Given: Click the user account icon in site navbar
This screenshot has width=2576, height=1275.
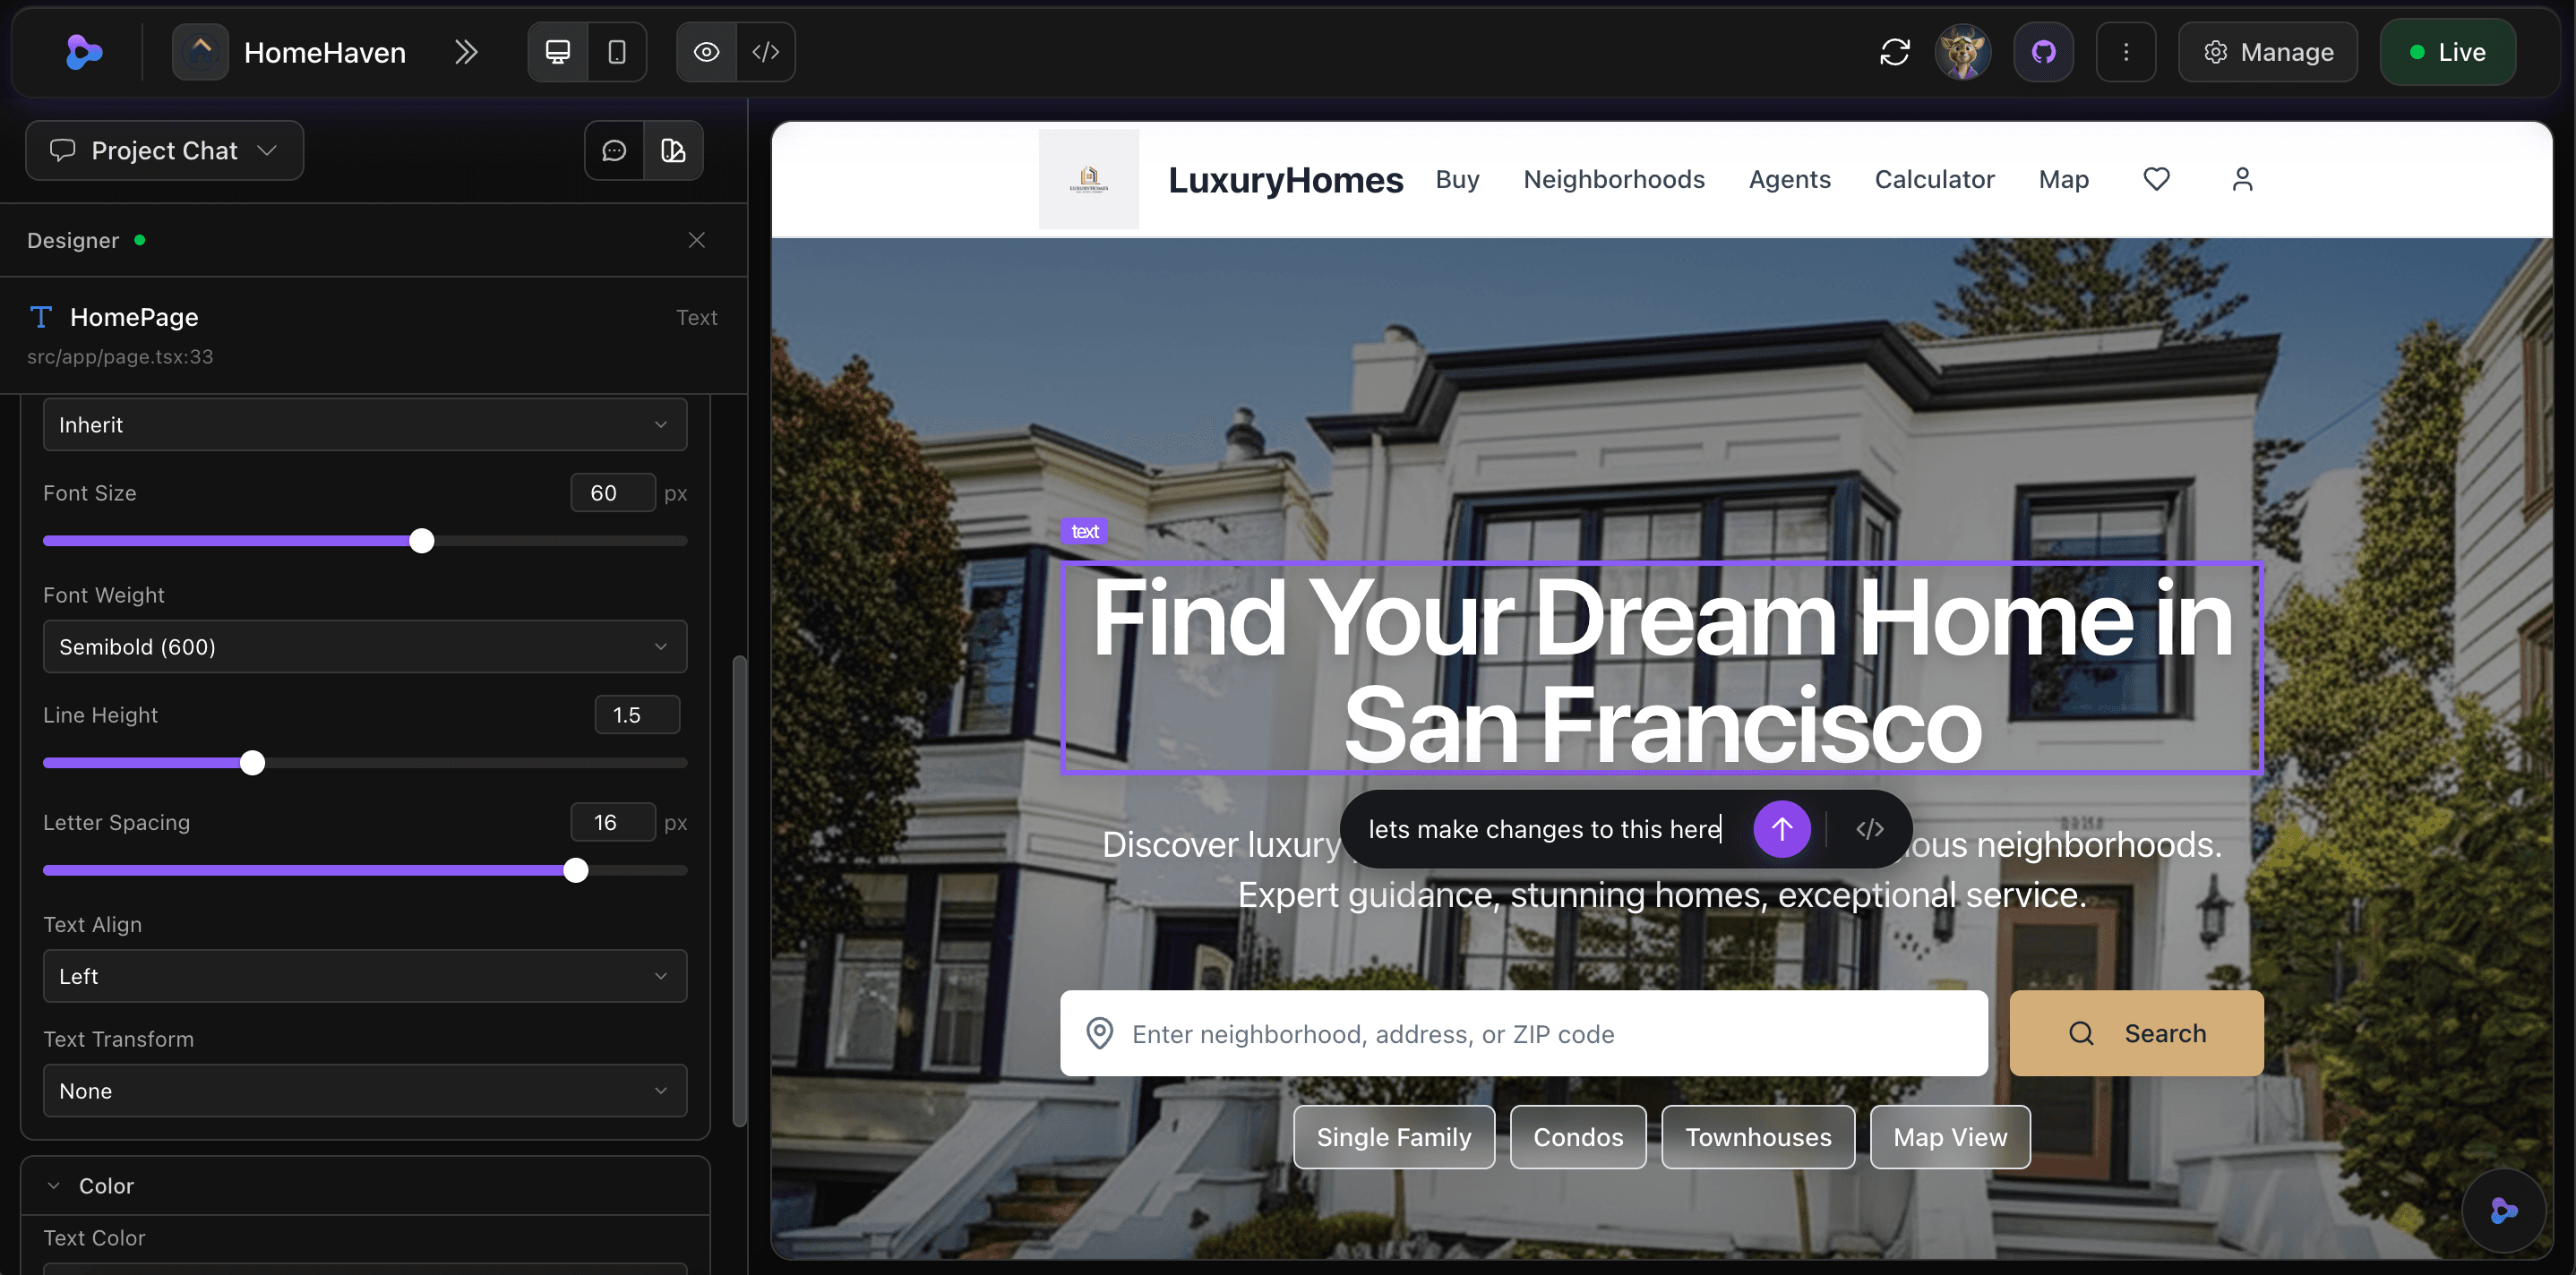Looking at the screenshot, I should tap(2242, 179).
